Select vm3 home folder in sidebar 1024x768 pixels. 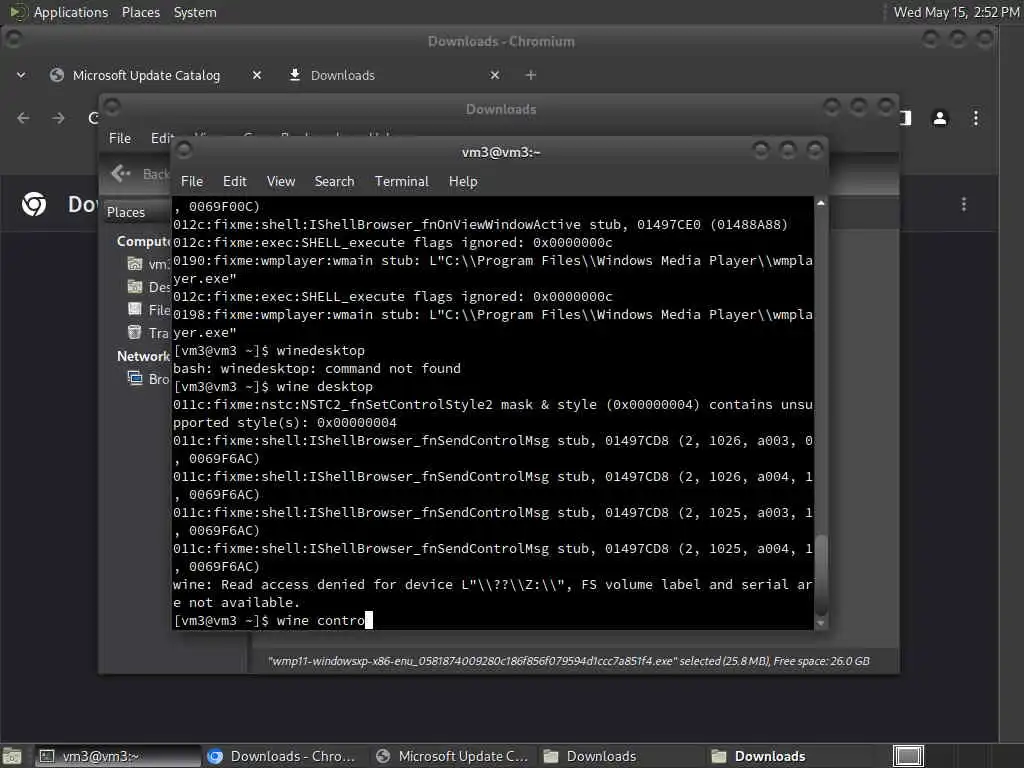click(149, 264)
